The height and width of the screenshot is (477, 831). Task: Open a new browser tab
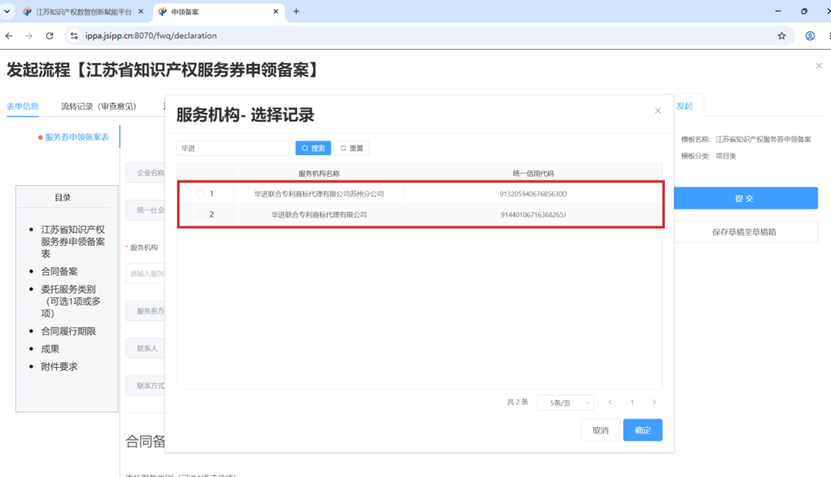296,11
